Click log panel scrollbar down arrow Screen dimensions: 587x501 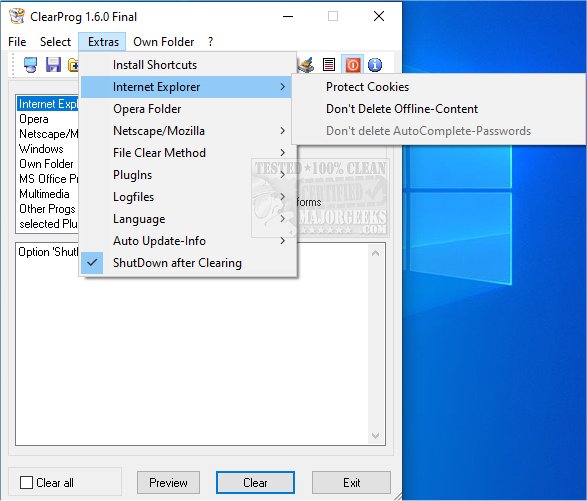(375, 435)
